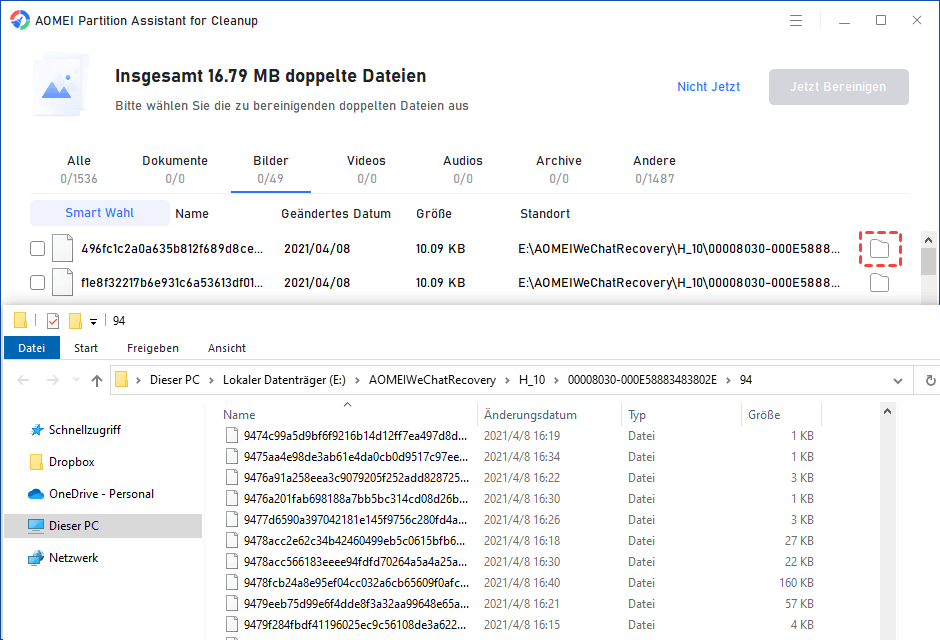Switch to the Alle tab

[79, 170]
